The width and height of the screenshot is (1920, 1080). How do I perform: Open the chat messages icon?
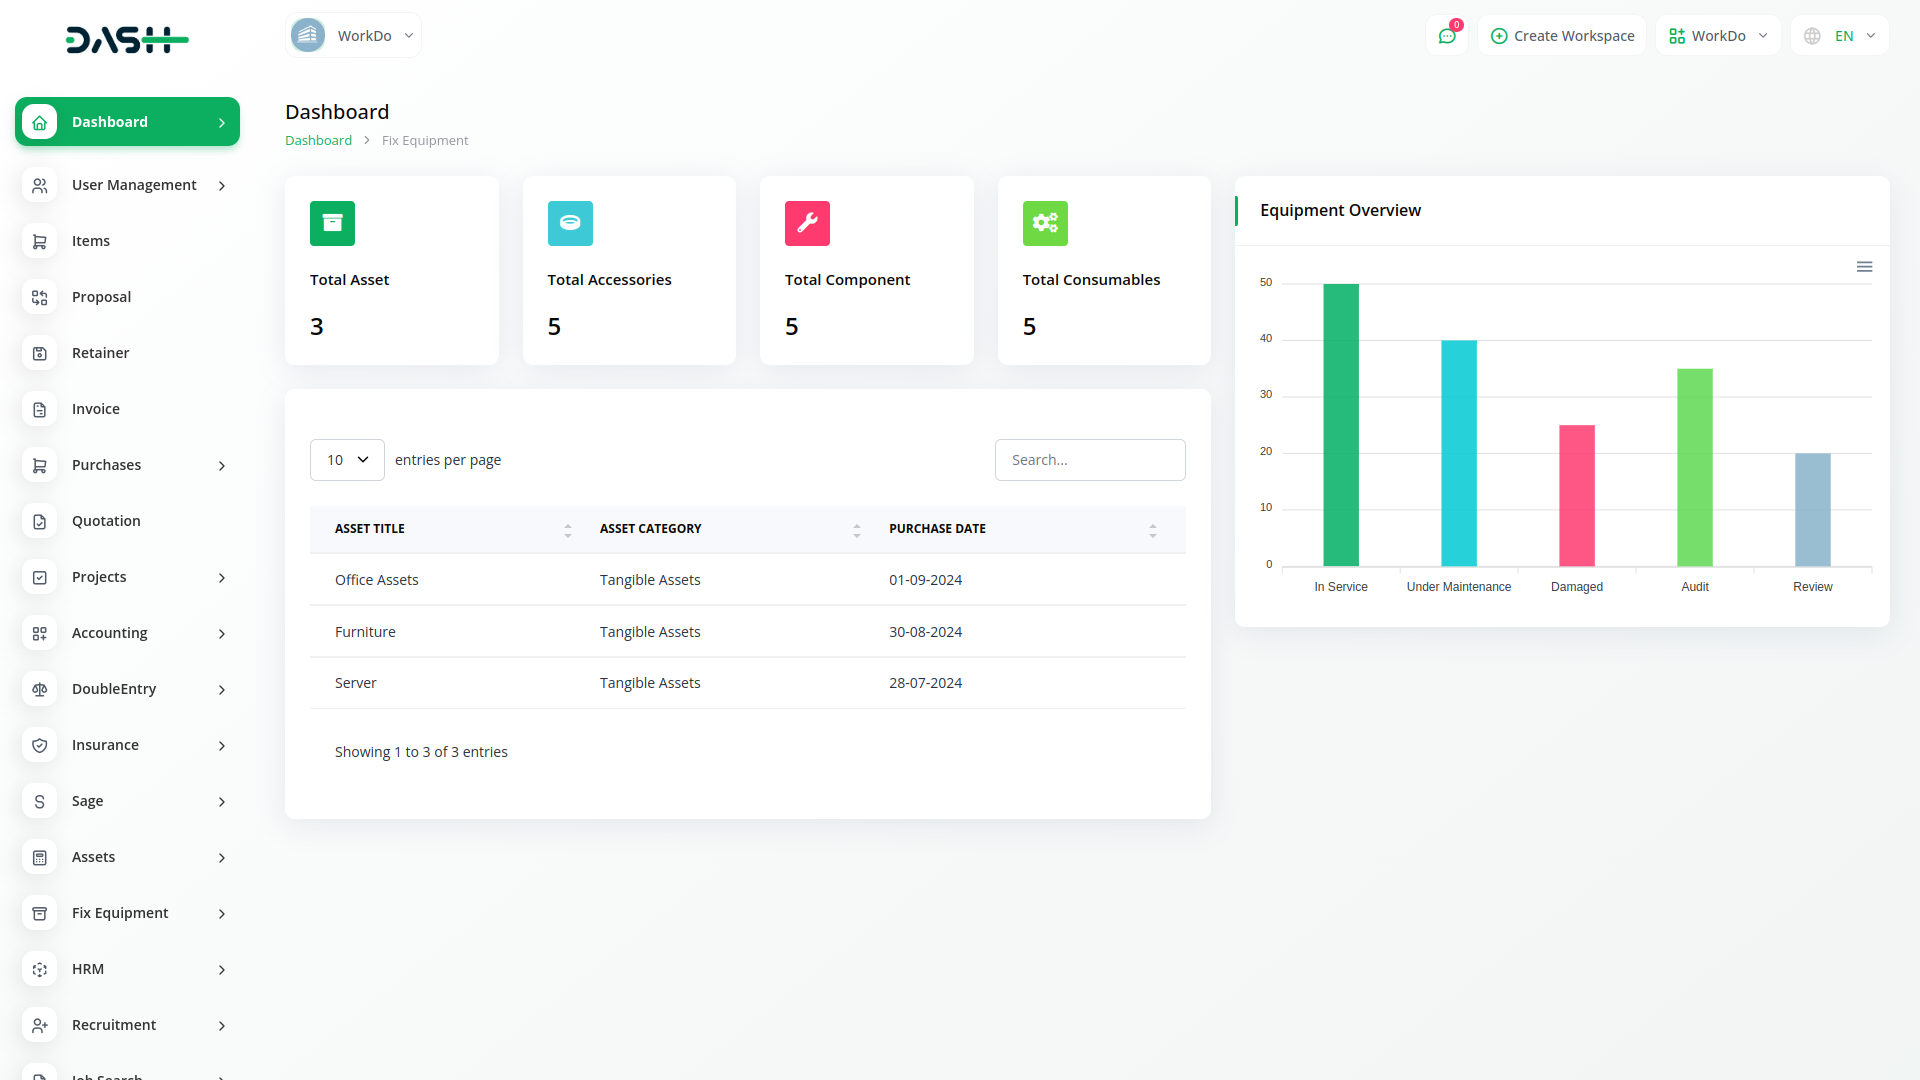pyautogui.click(x=1446, y=36)
